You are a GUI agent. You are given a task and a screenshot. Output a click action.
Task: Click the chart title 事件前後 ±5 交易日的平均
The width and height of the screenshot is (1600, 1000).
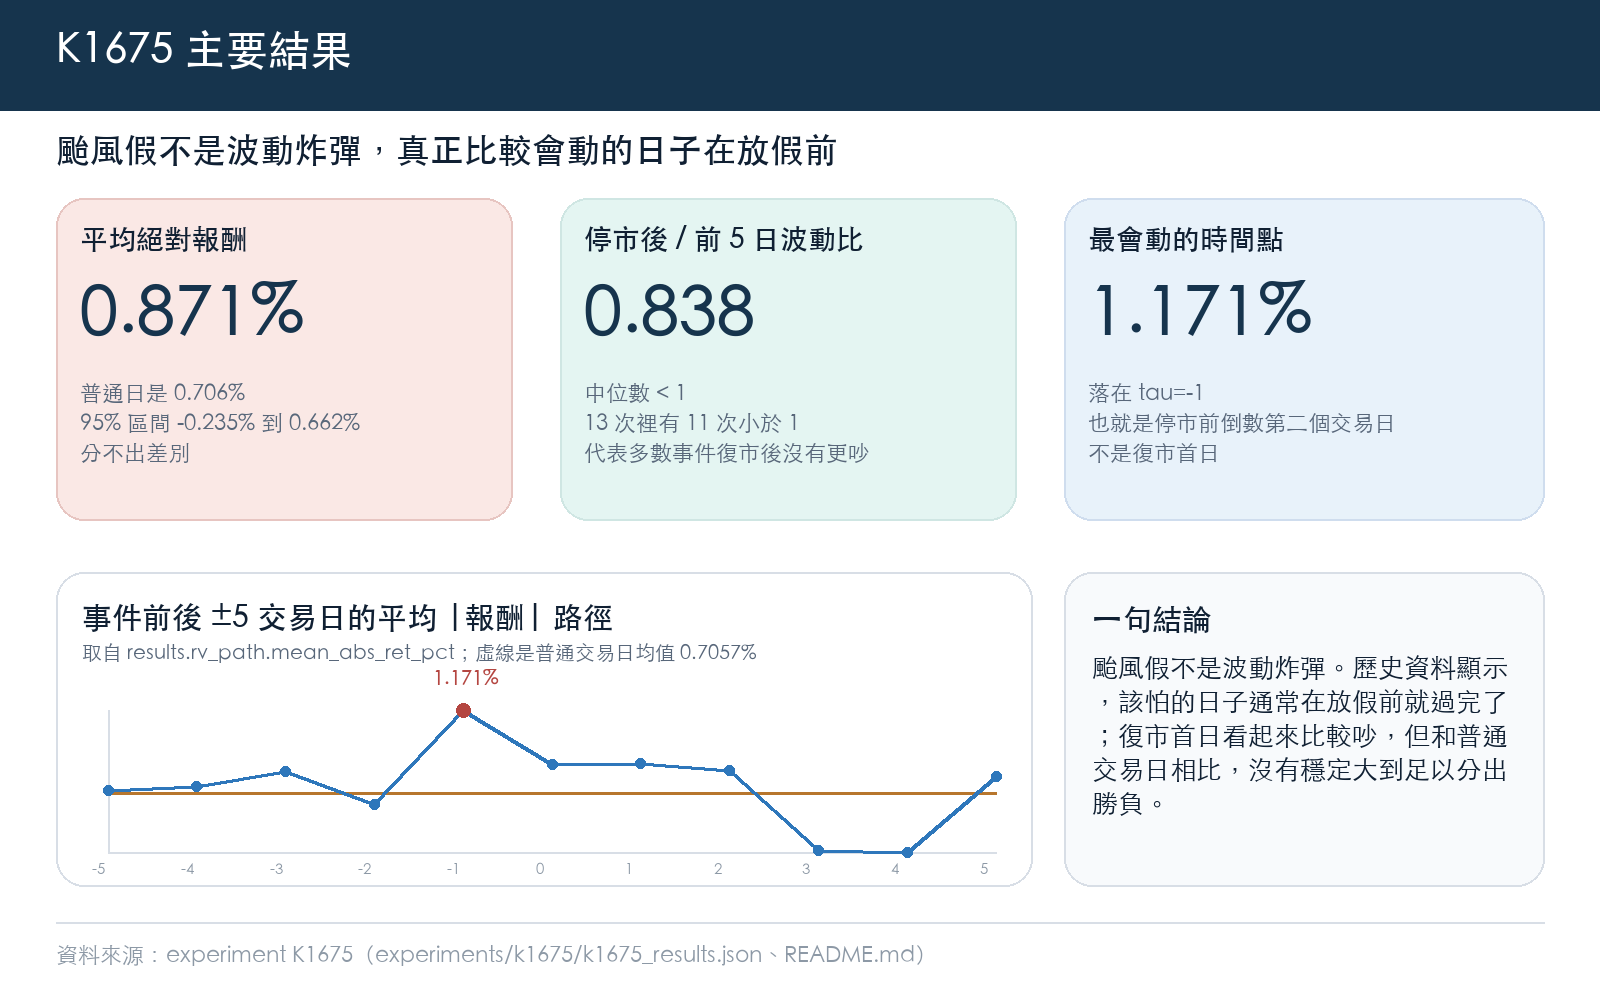(x=347, y=618)
